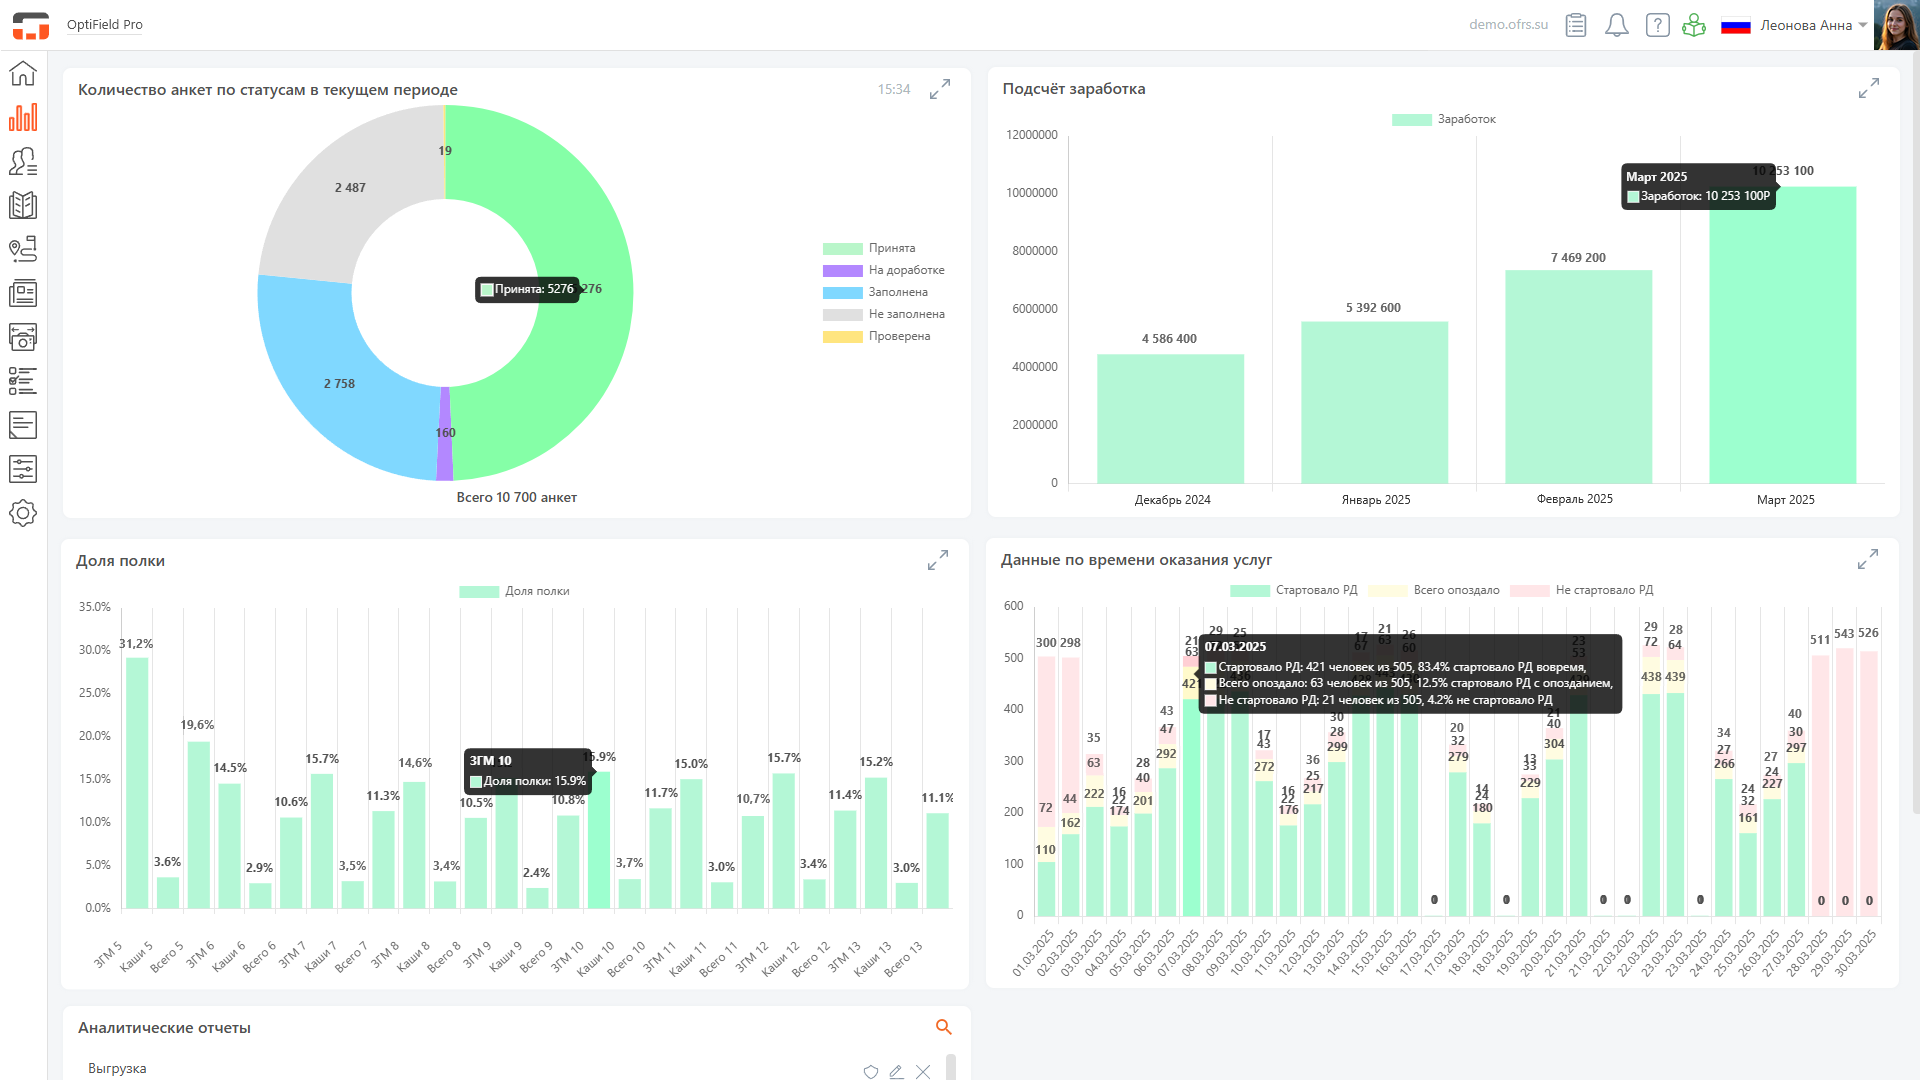Open the home dashboard sidebar icon
The image size is (1920, 1080).
23,73
